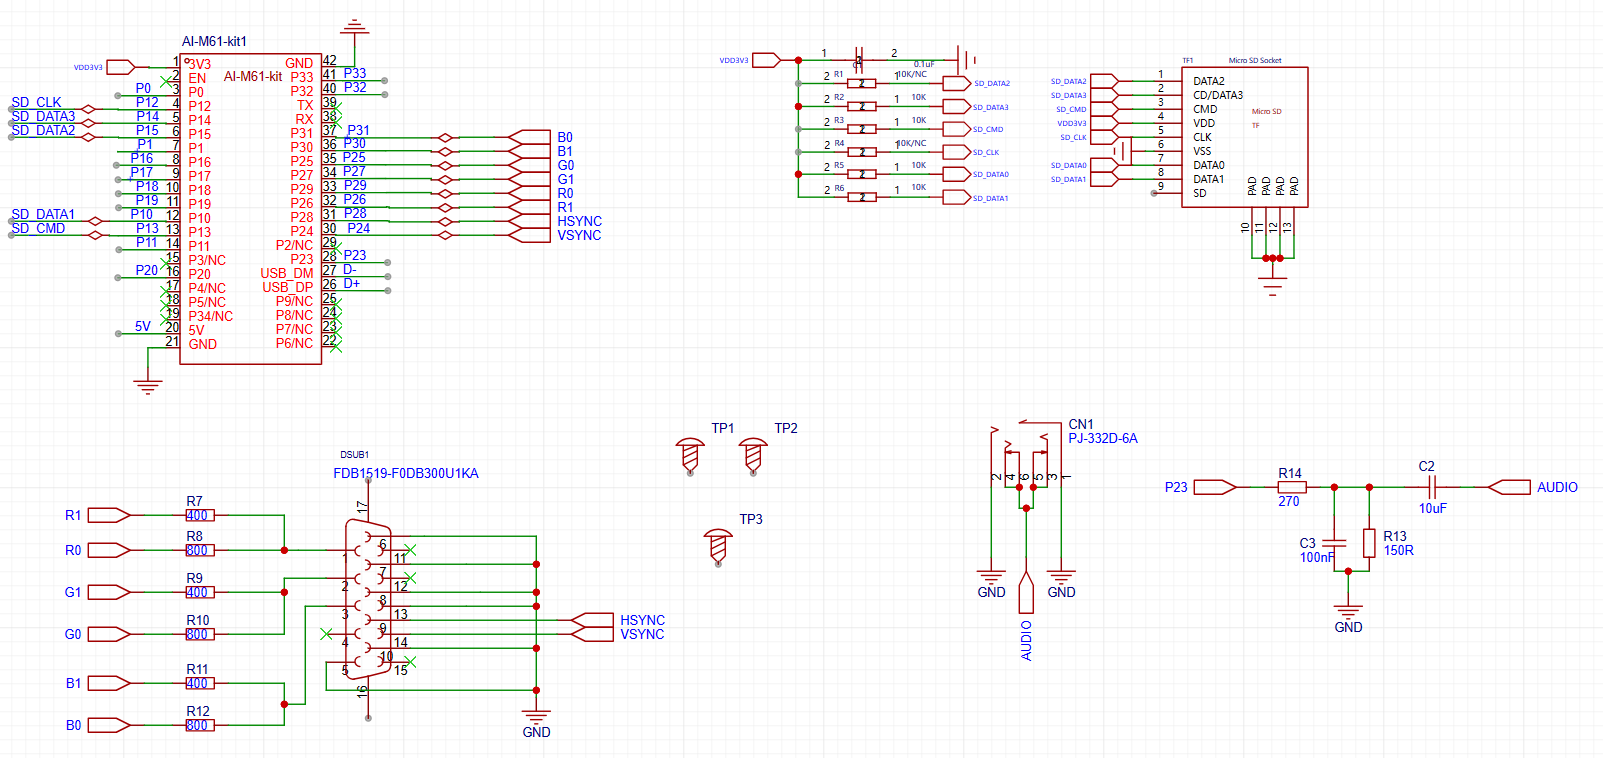Click the AI-M61-kit1 designator text
Viewport: 1603px width, 758px height.
[214, 41]
